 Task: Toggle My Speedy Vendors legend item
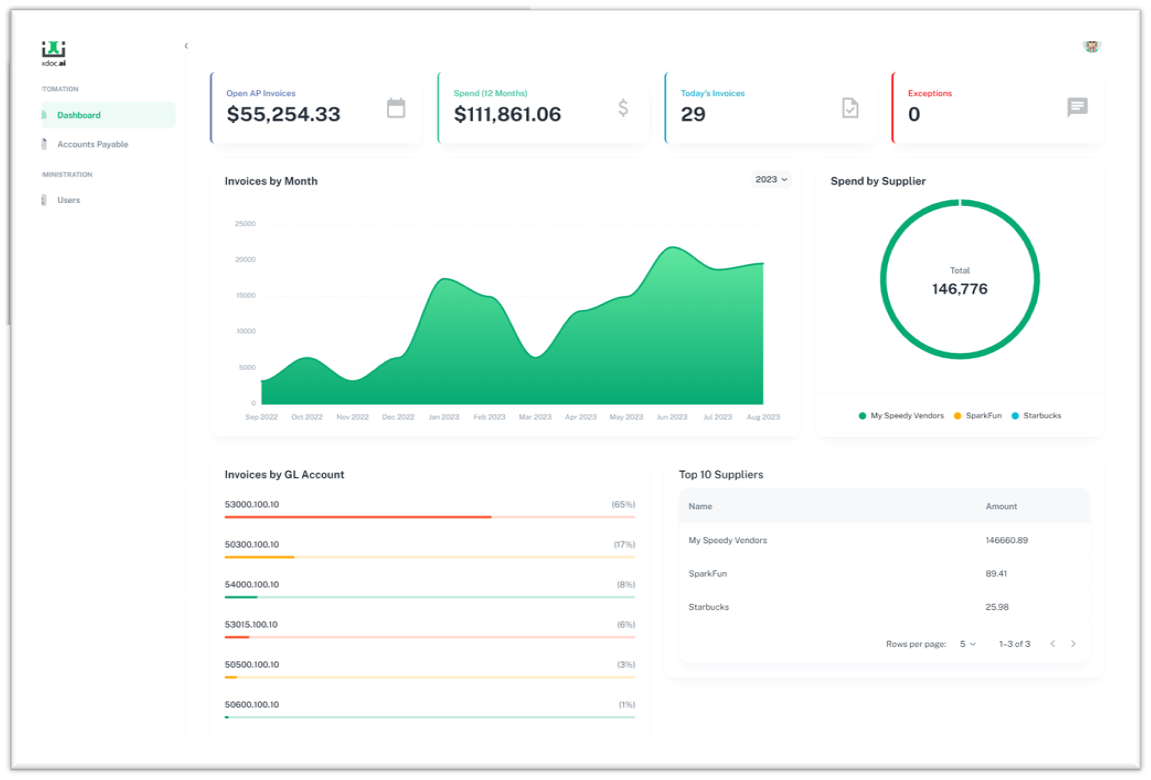(901, 416)
